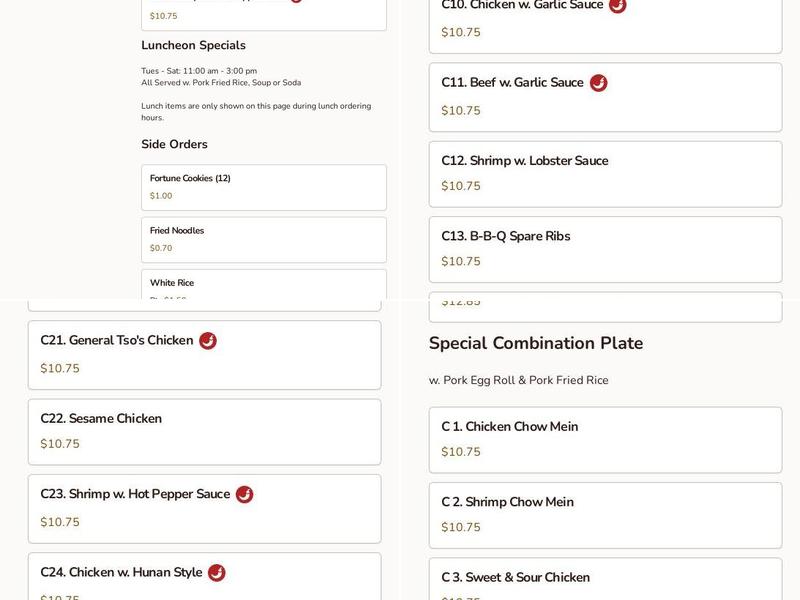800x600 pixels.
Task: Select the partially visible item priced $12.85
Action: pyautogui.click(x=605, y=307)
